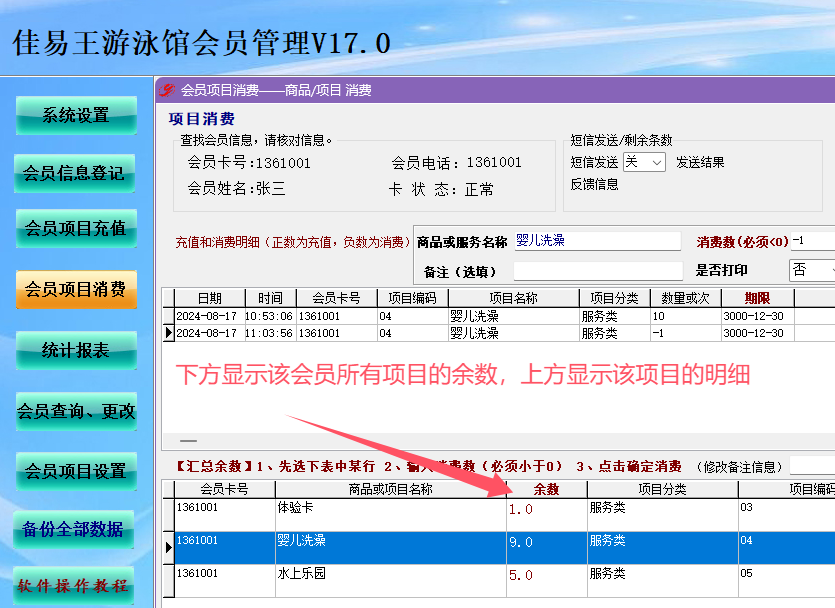Click the 备注（选填） input field
Image resolution: width=835 pixels, height=608 pixels.
click(x=598, y=271)
